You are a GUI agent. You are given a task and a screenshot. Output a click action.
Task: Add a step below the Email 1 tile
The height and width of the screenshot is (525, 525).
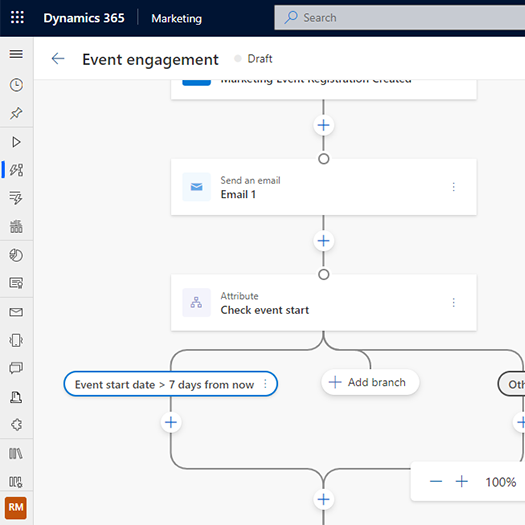(323, 241)
